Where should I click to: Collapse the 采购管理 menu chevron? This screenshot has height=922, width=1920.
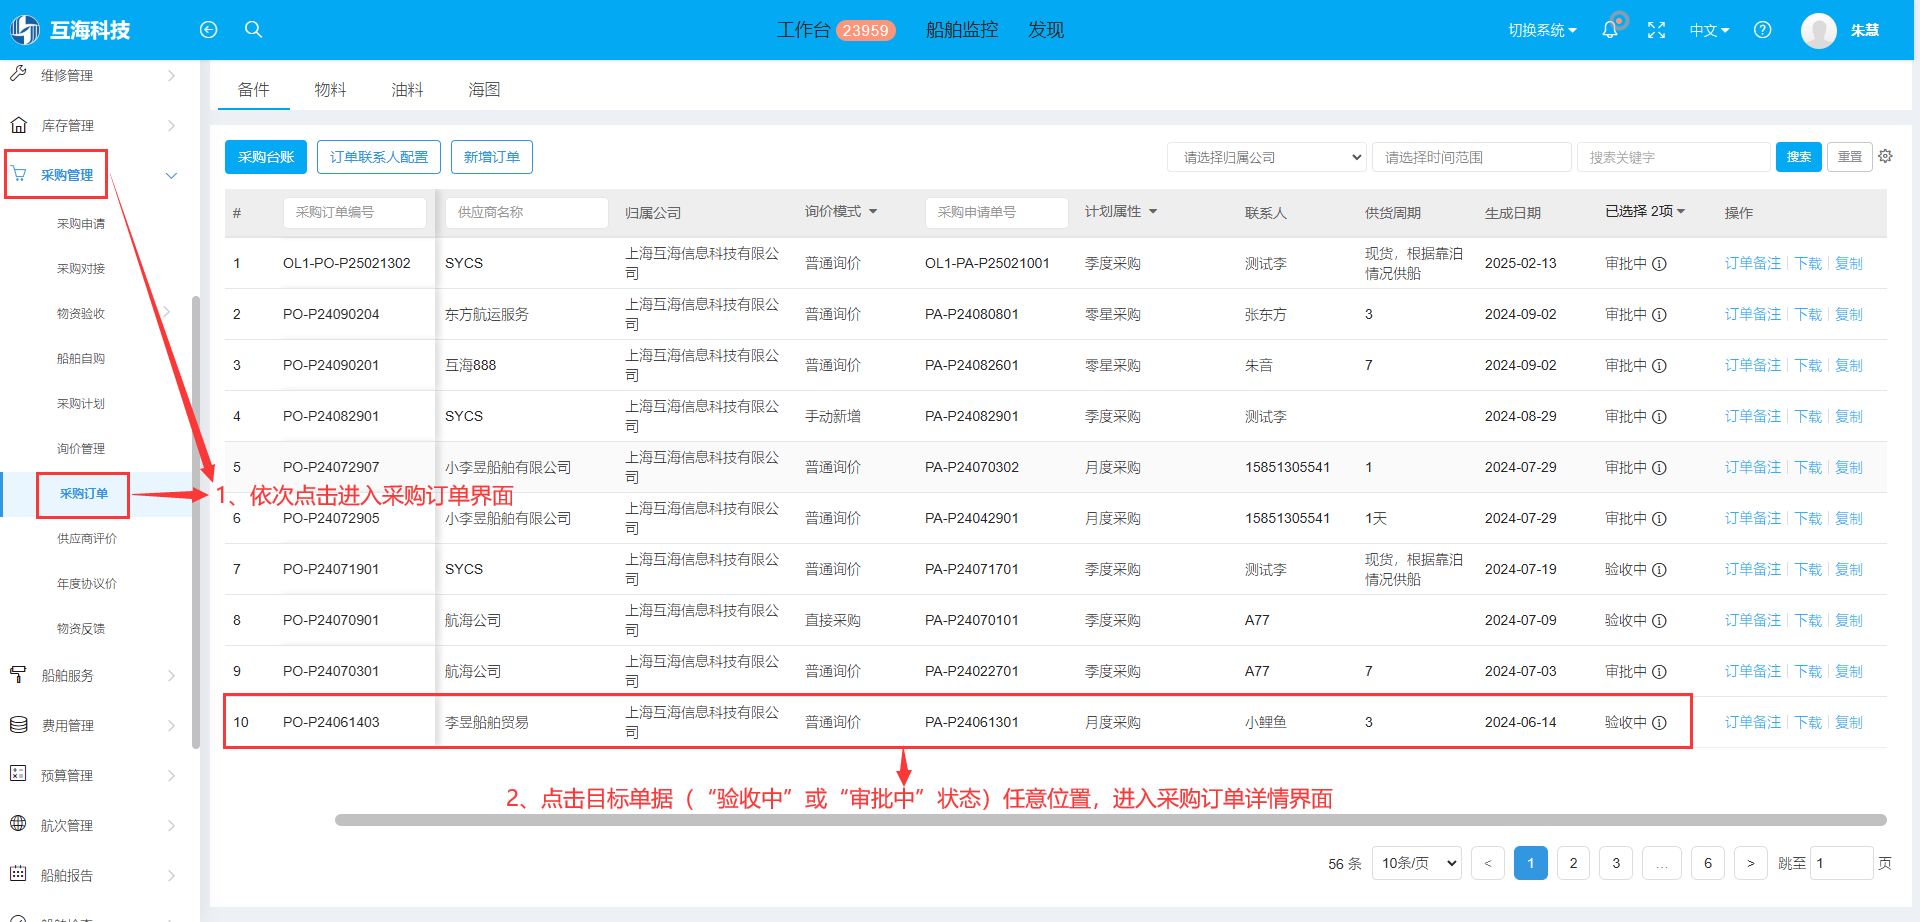tap(171, 175)
